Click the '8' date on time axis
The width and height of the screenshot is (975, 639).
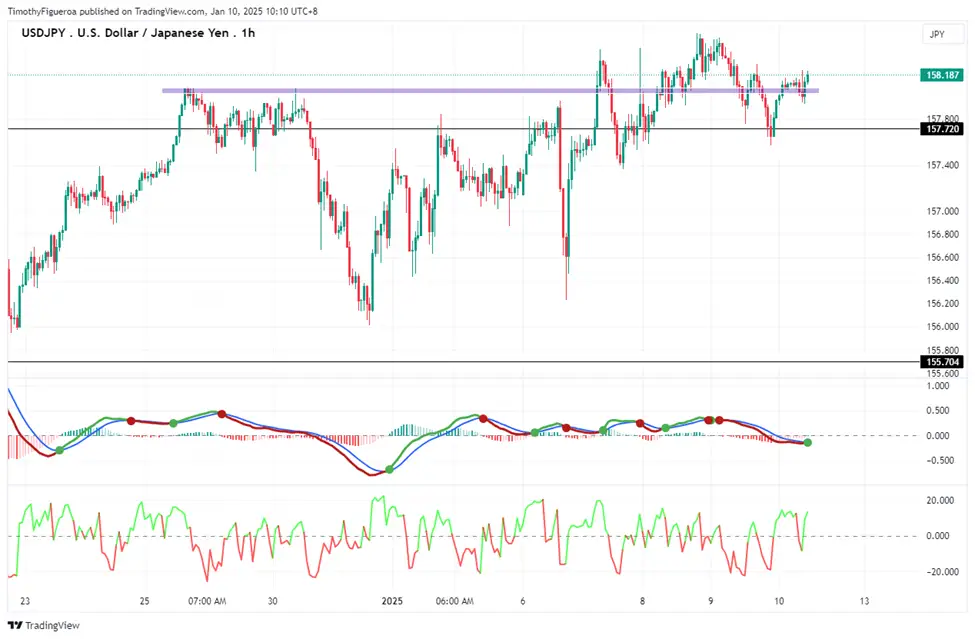pos(642,601)
